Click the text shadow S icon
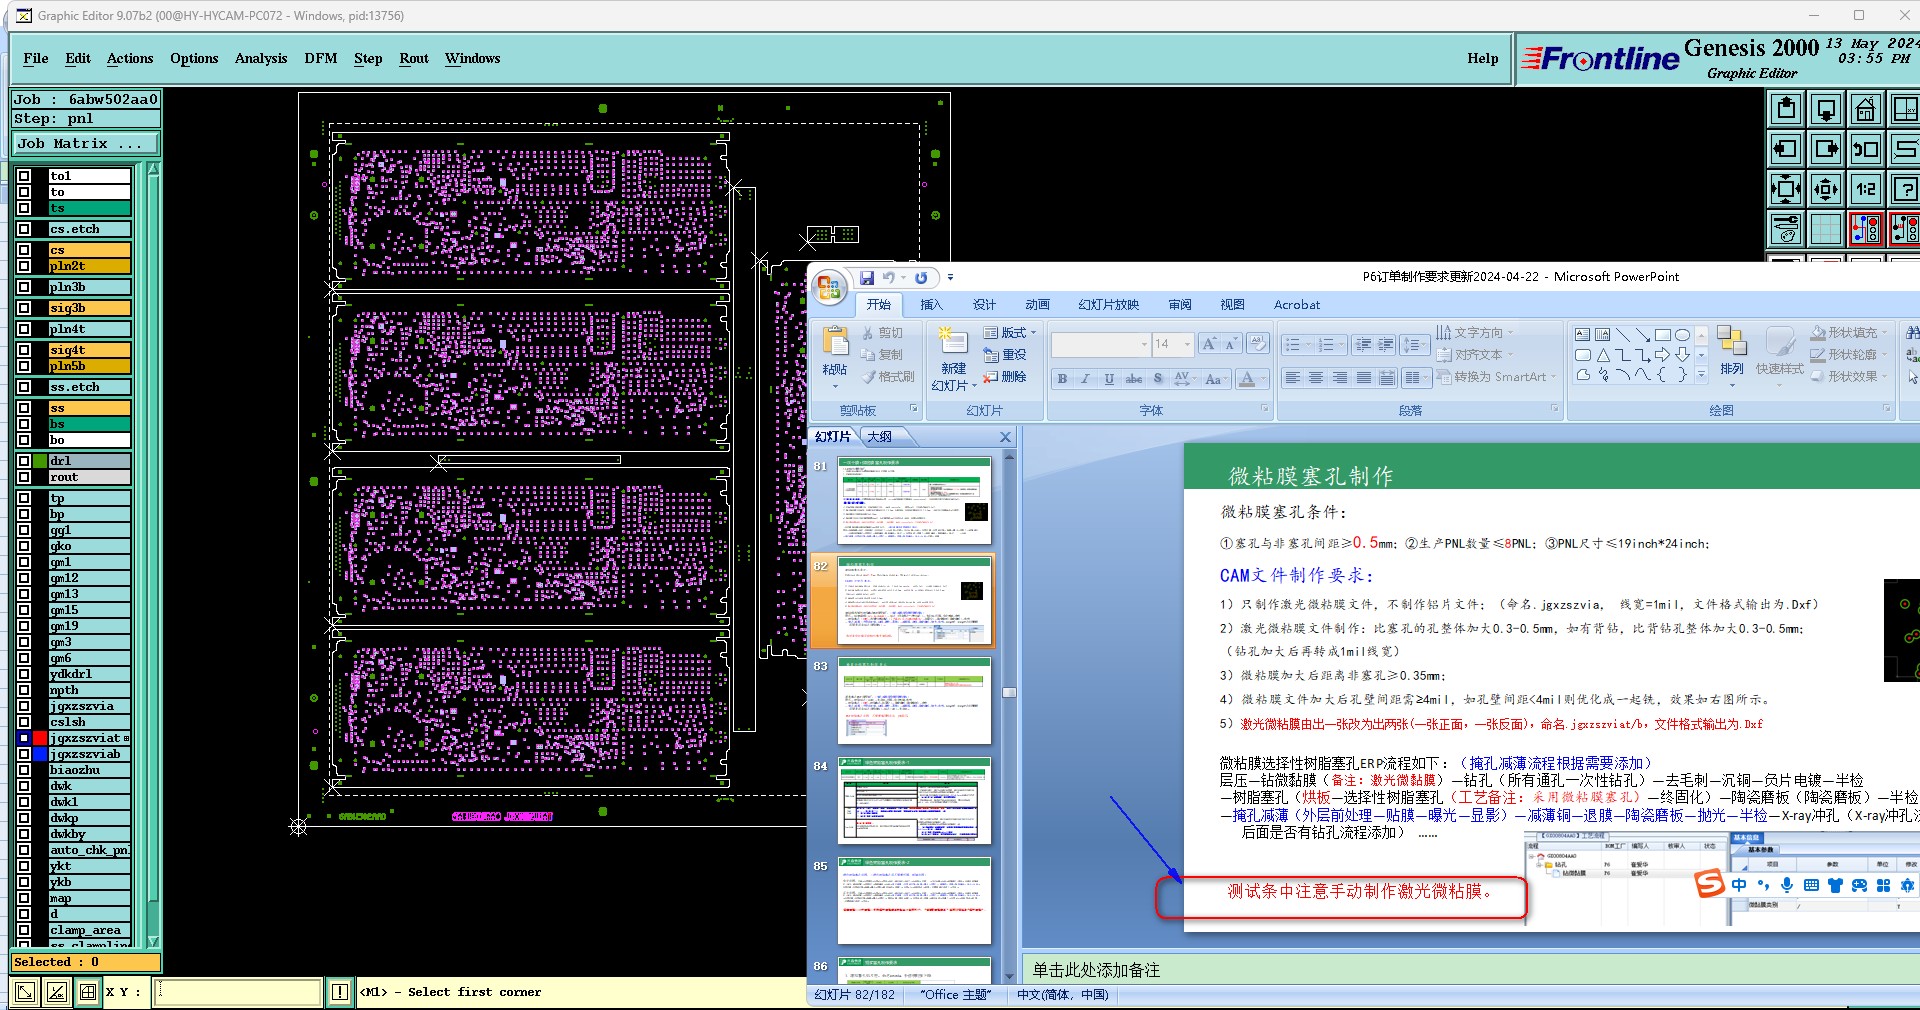 (1158, 379)
